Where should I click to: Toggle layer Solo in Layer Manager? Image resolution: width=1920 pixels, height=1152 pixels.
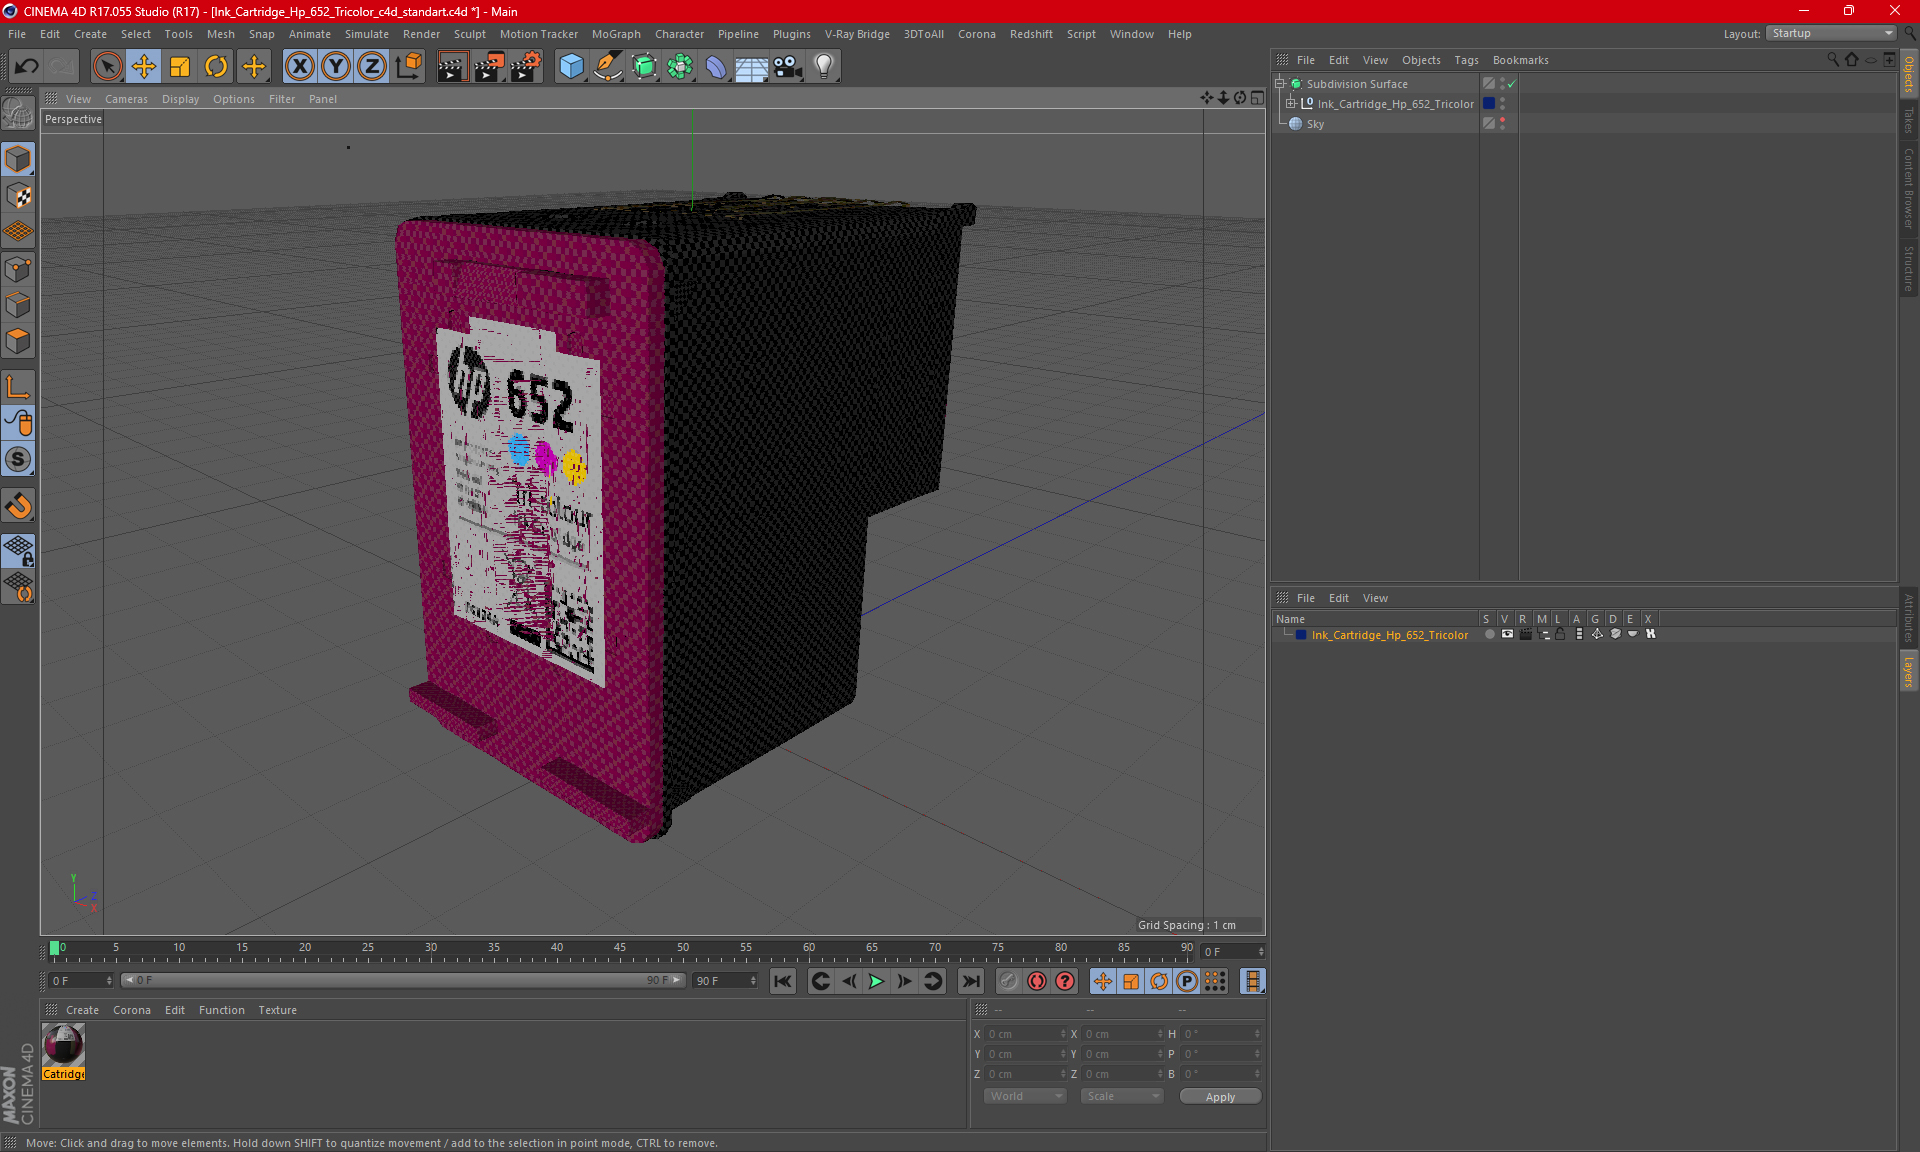(1489, 635)
